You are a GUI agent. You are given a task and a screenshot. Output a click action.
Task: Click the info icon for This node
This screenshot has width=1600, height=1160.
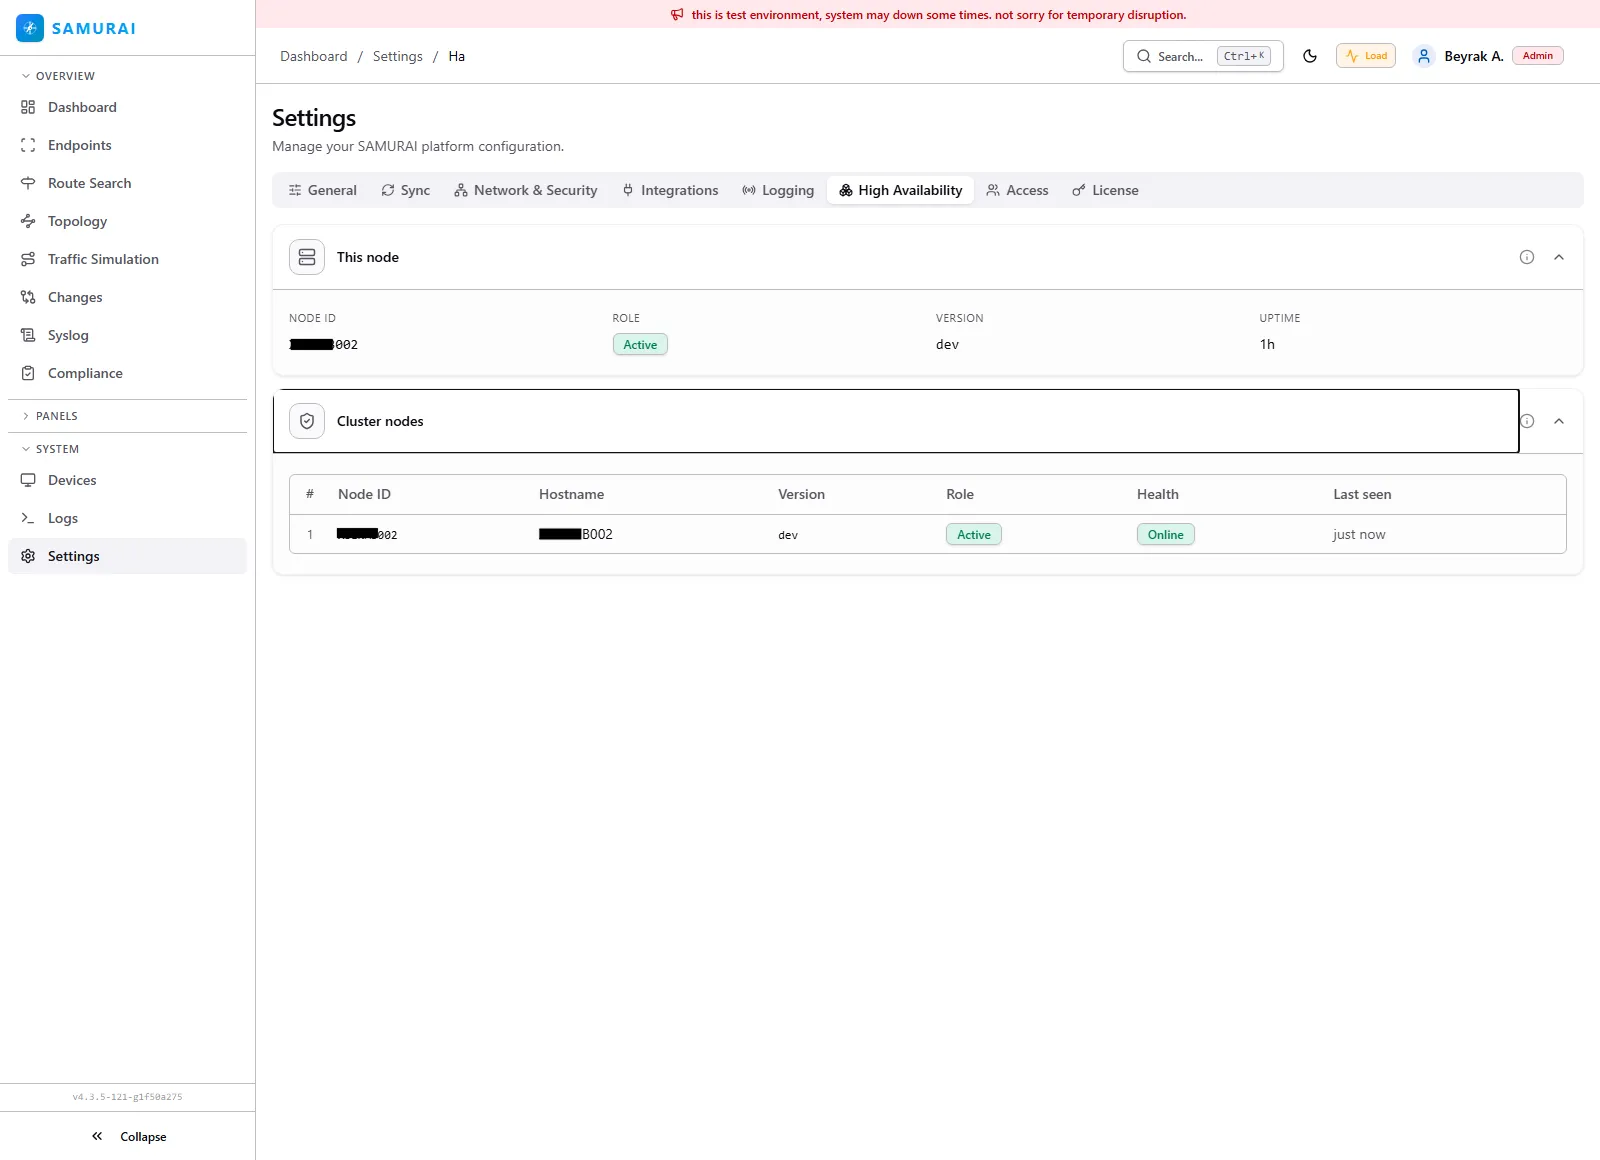pos(1527,257)
